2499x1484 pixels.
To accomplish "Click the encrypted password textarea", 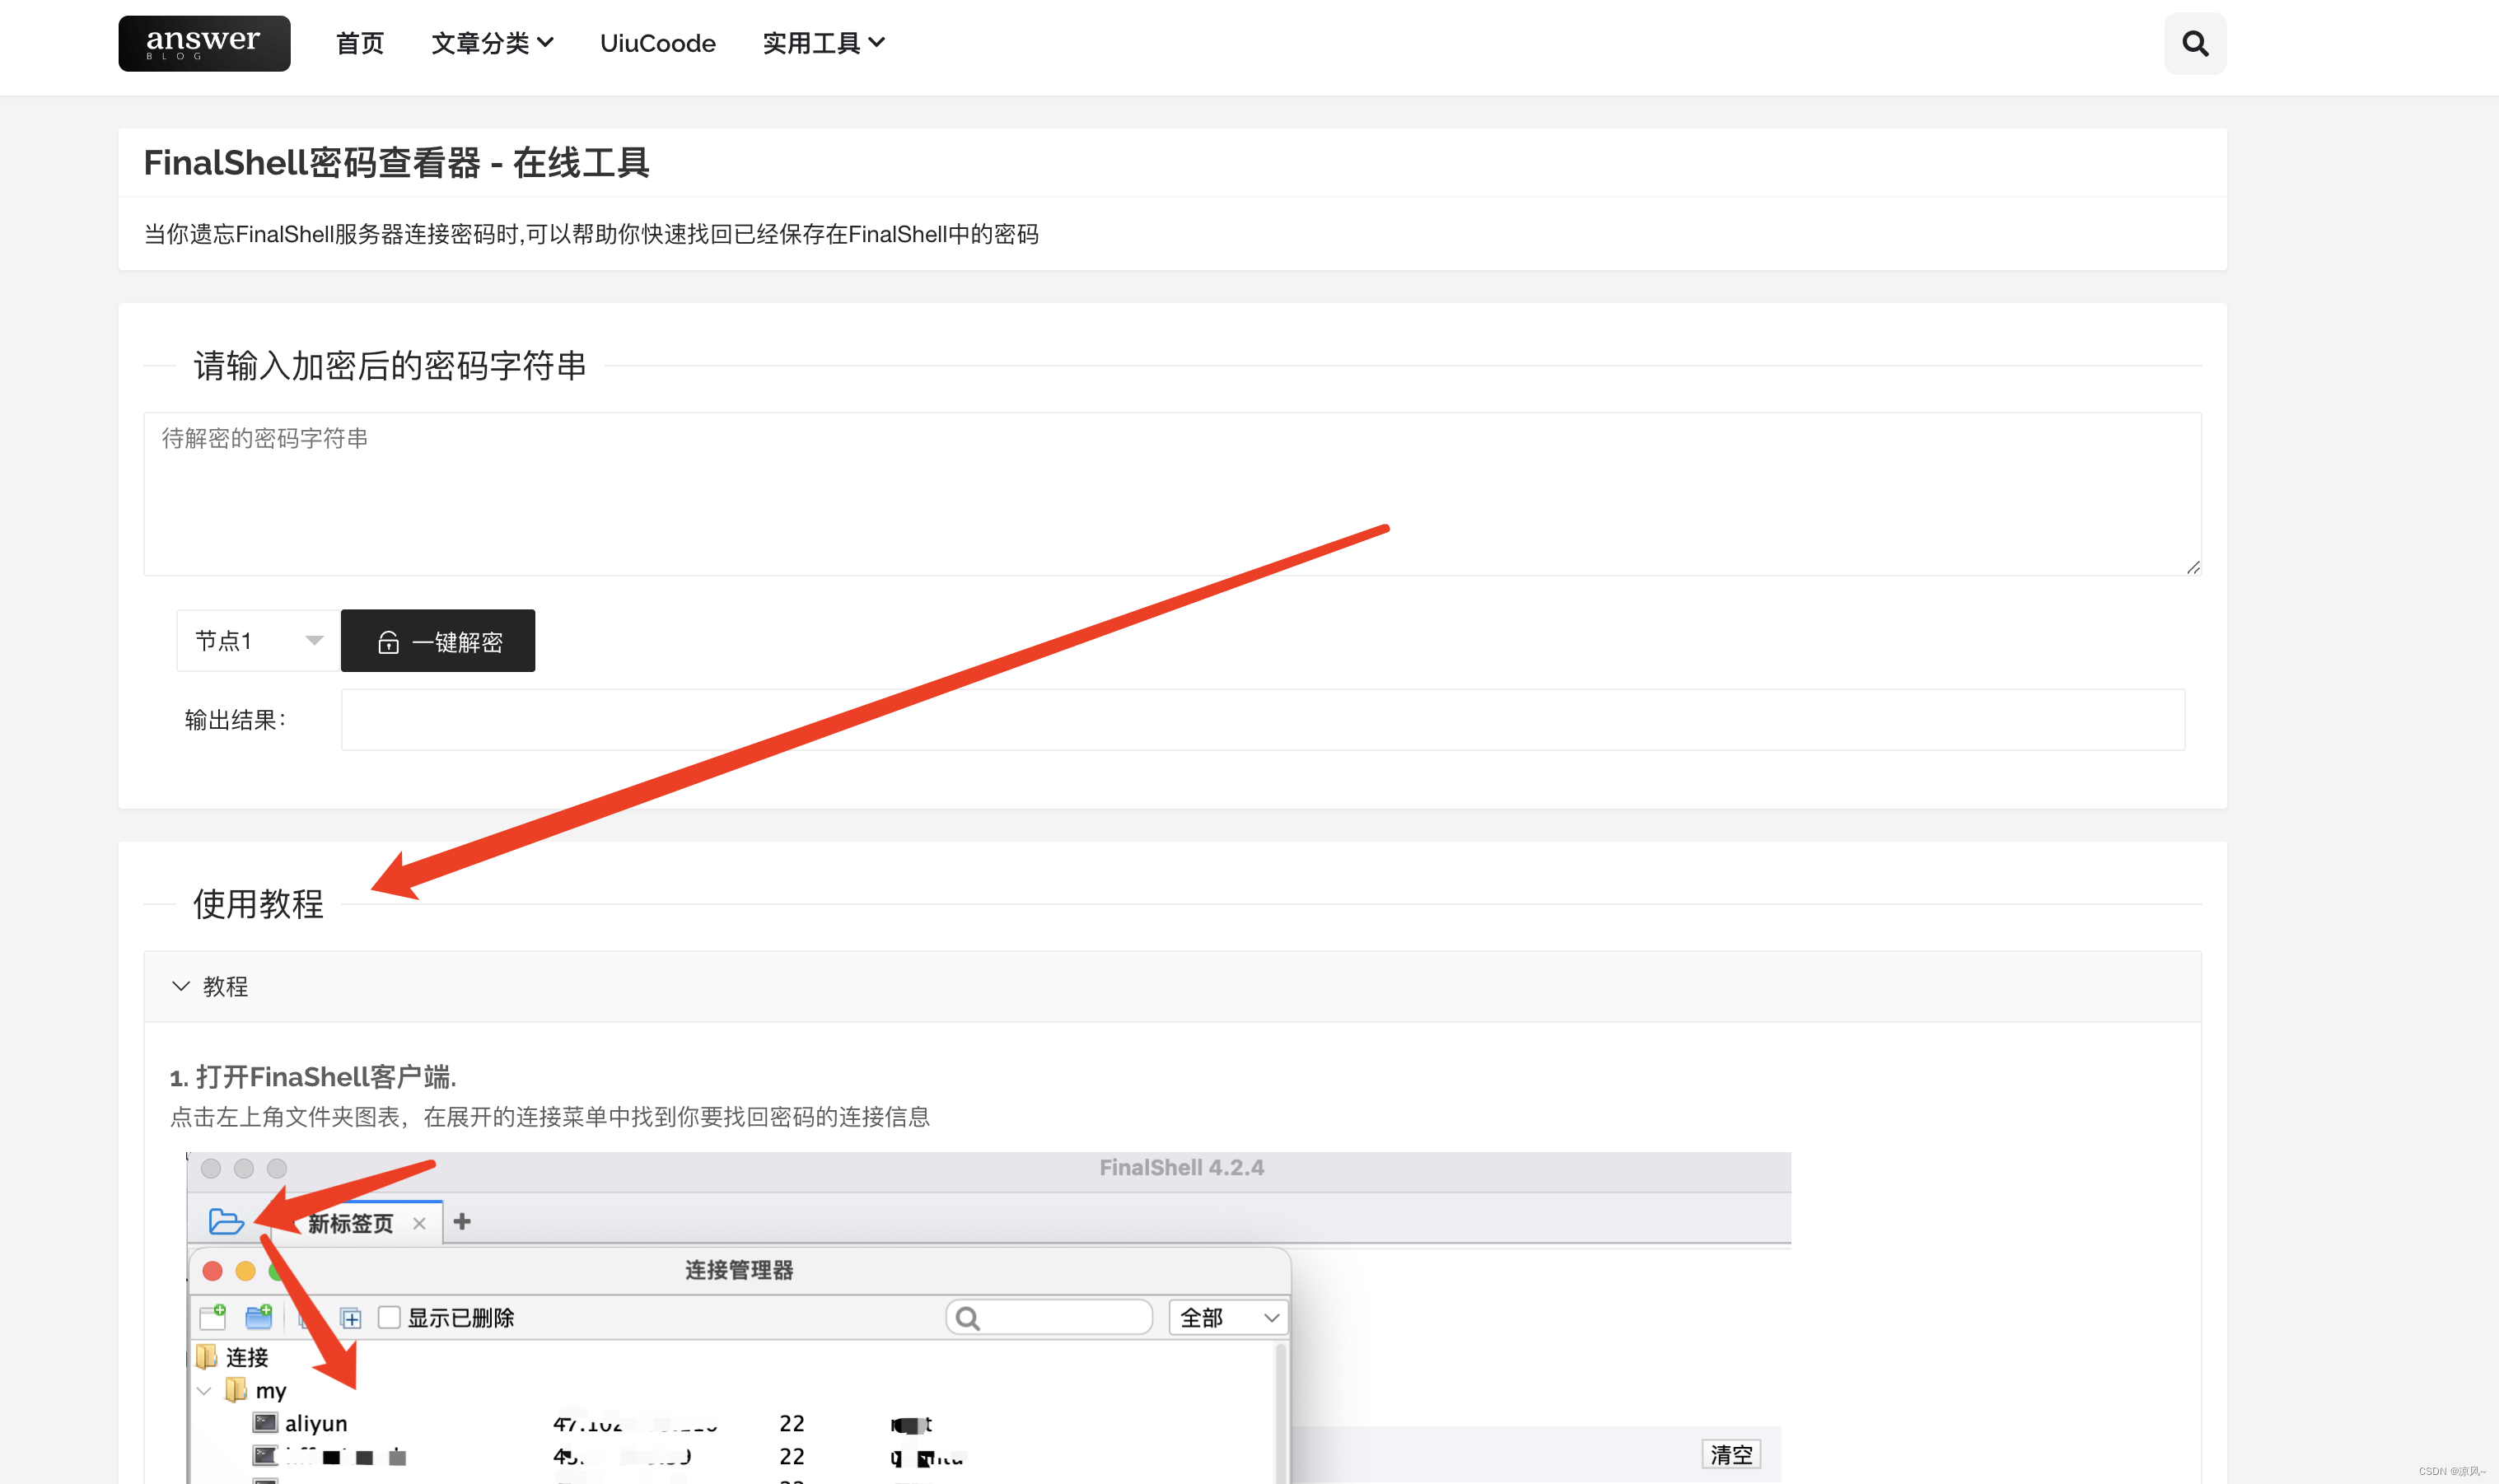I will coord(1172,494).
